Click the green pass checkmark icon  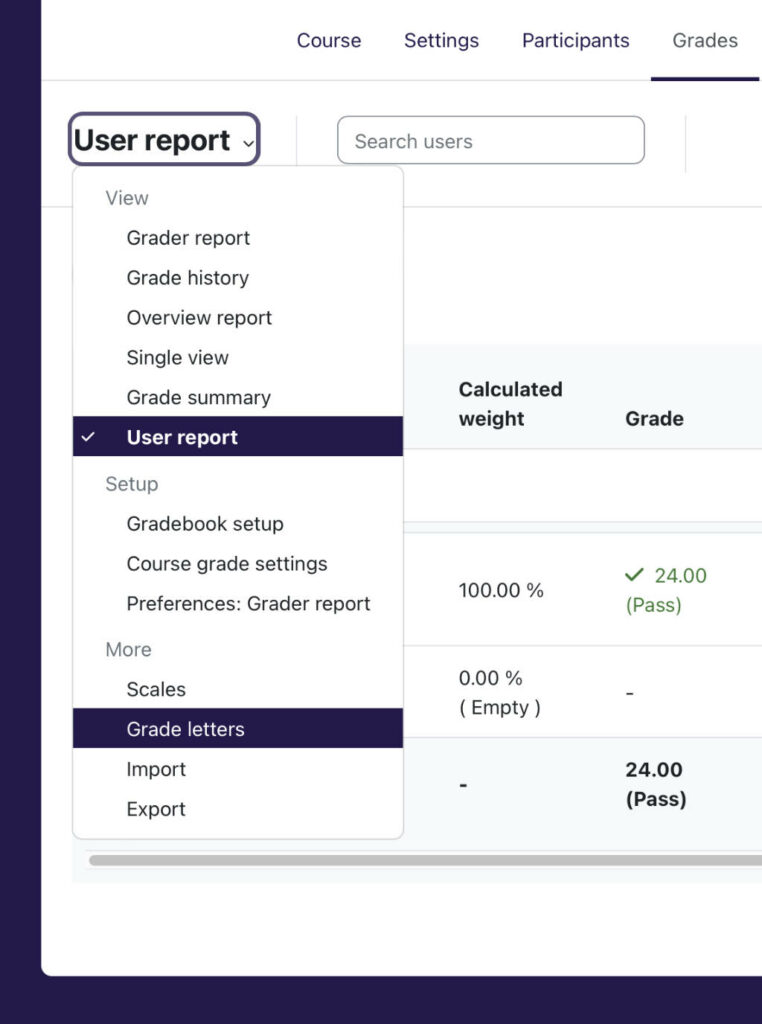pos(631,576)
